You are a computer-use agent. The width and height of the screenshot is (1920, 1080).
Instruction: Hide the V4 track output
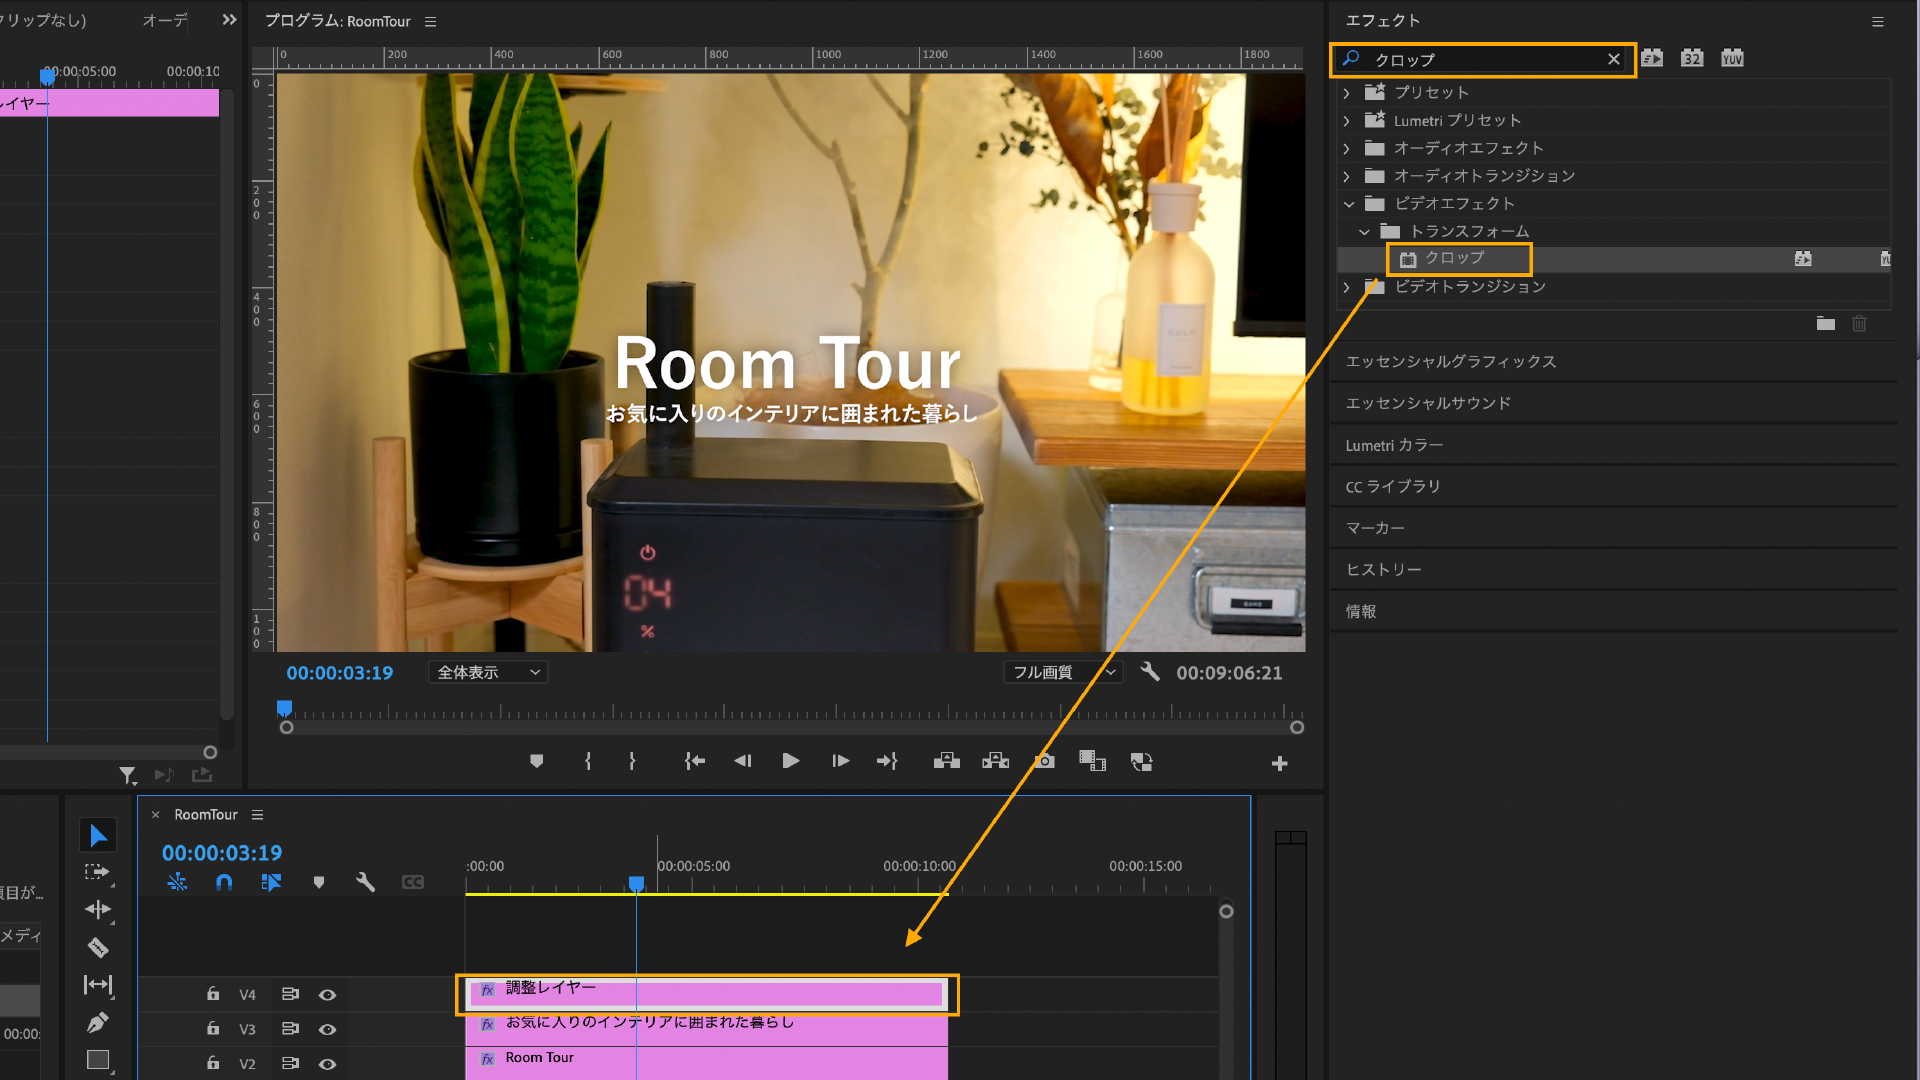tap(327, 994)
